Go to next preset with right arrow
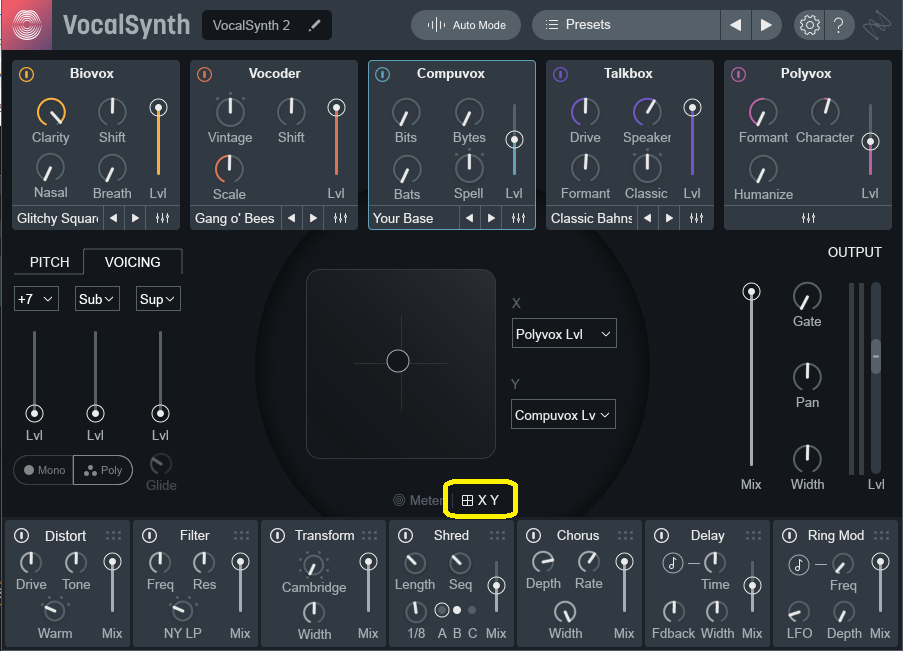The width and height of the screenshot is (903, 651). (x=766, y=25)
